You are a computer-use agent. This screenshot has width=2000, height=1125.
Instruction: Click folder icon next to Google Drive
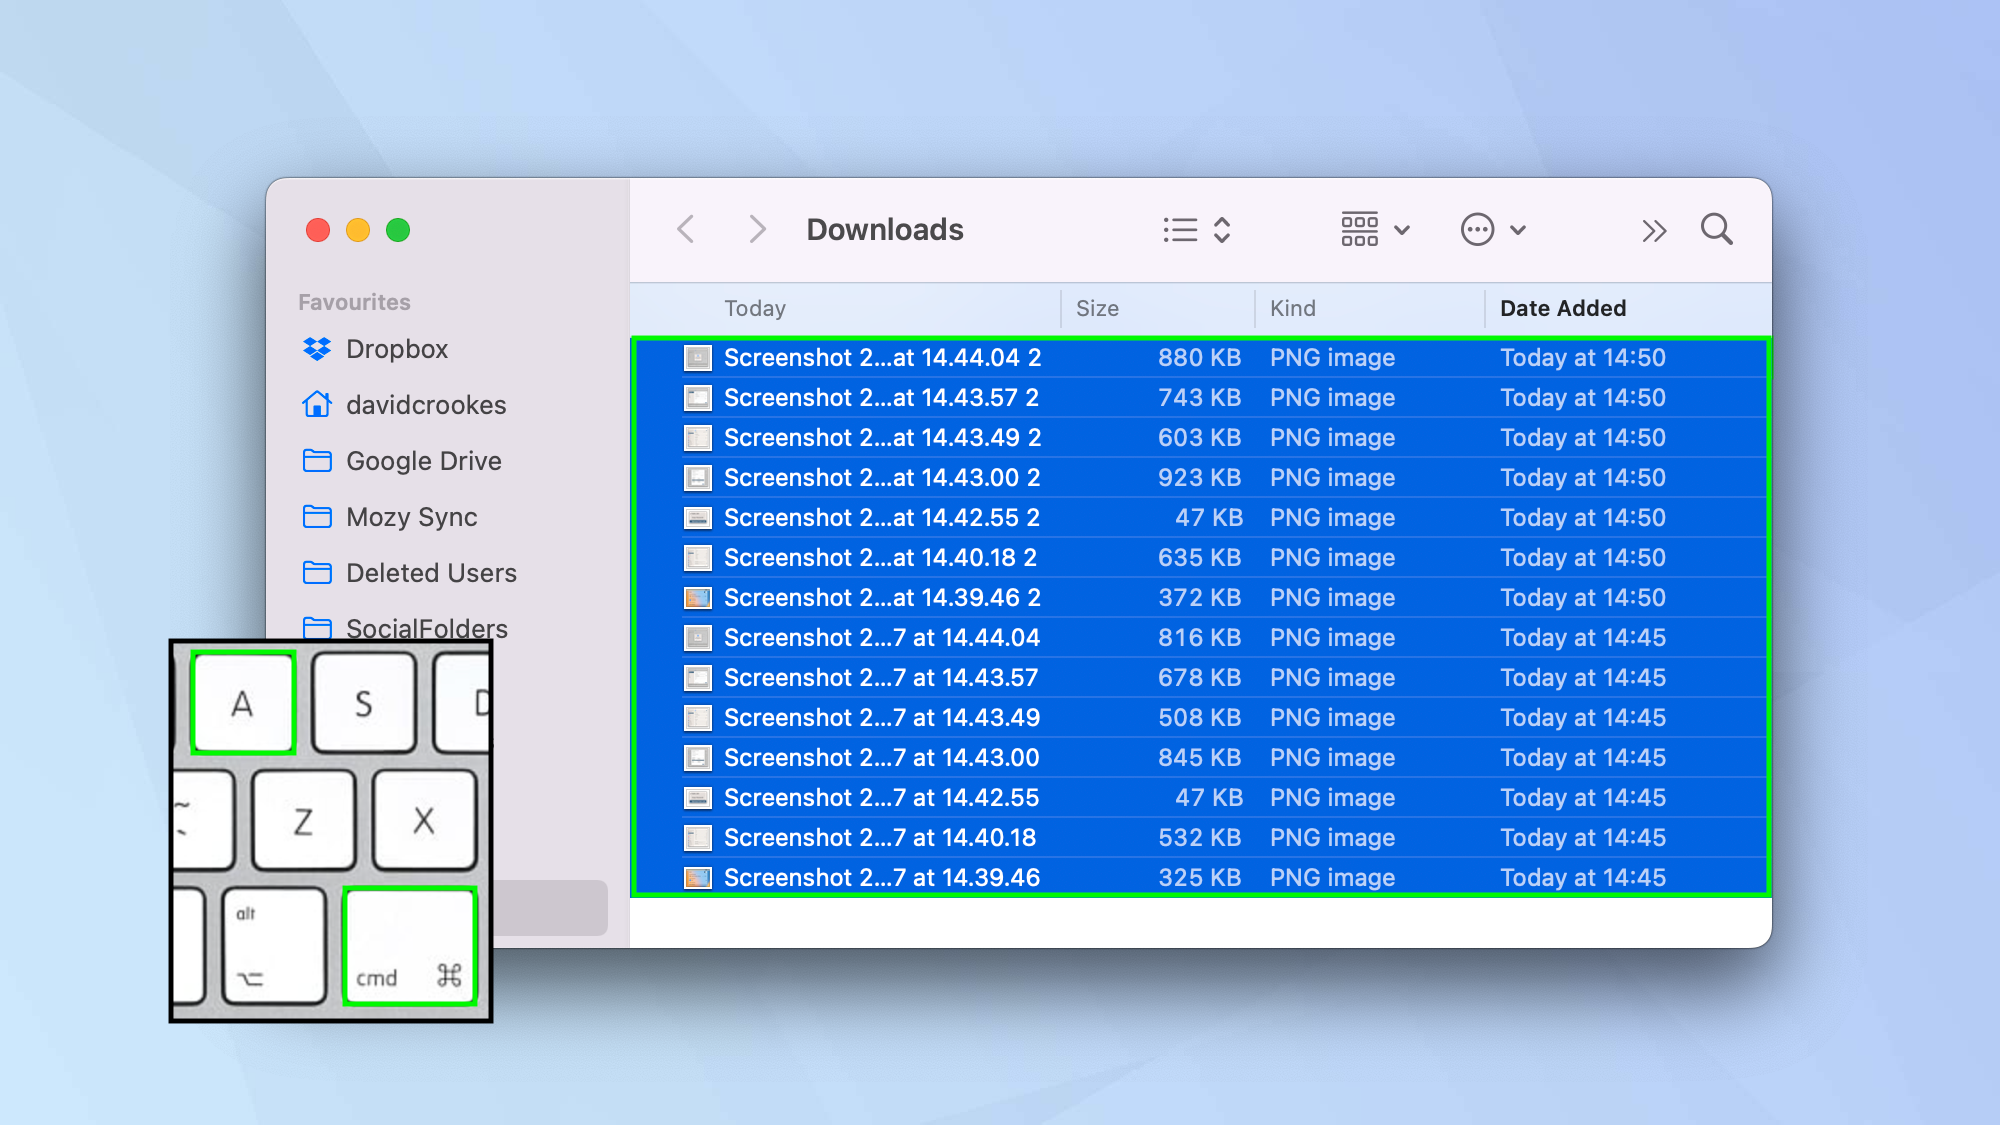pos(317,461)
